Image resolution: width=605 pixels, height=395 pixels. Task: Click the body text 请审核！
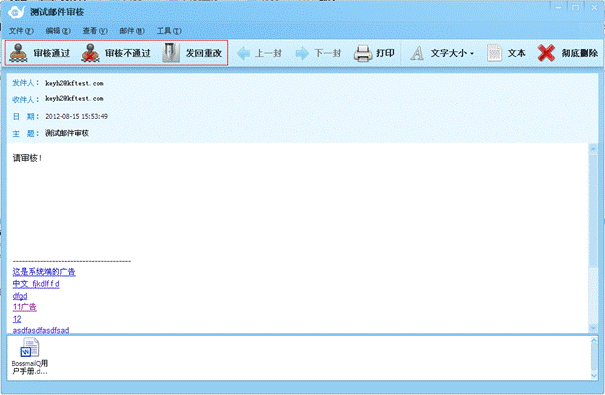tap(27, 158)
